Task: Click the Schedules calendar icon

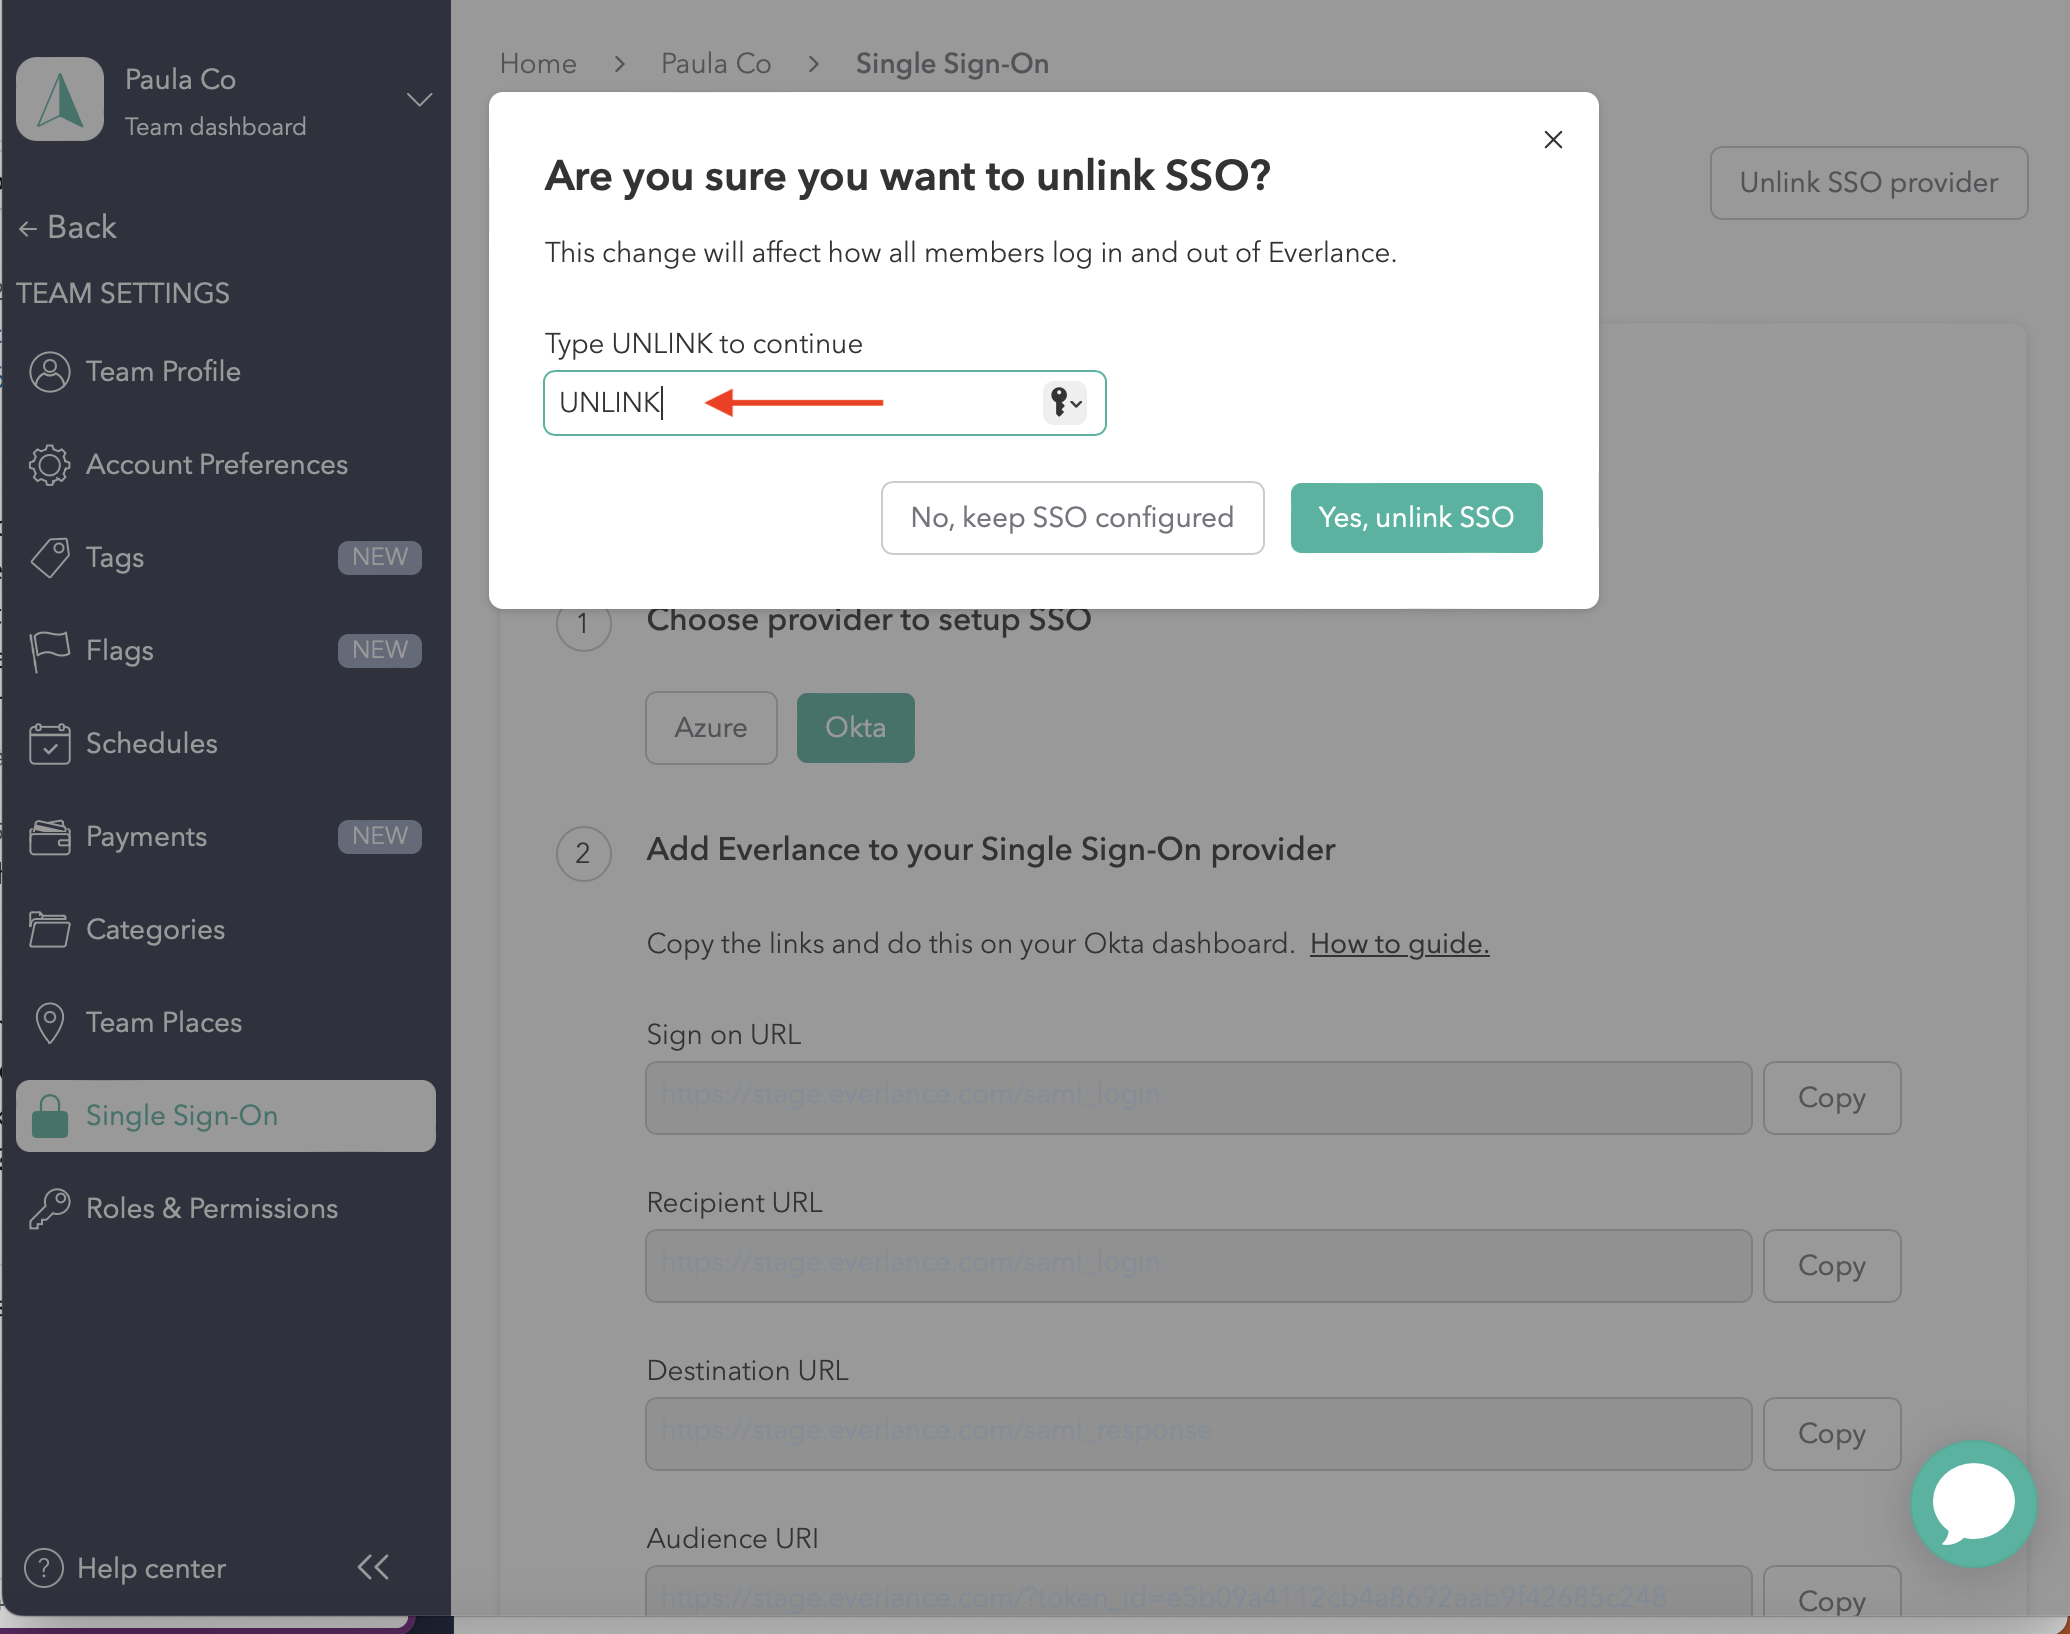Action: 49,744
